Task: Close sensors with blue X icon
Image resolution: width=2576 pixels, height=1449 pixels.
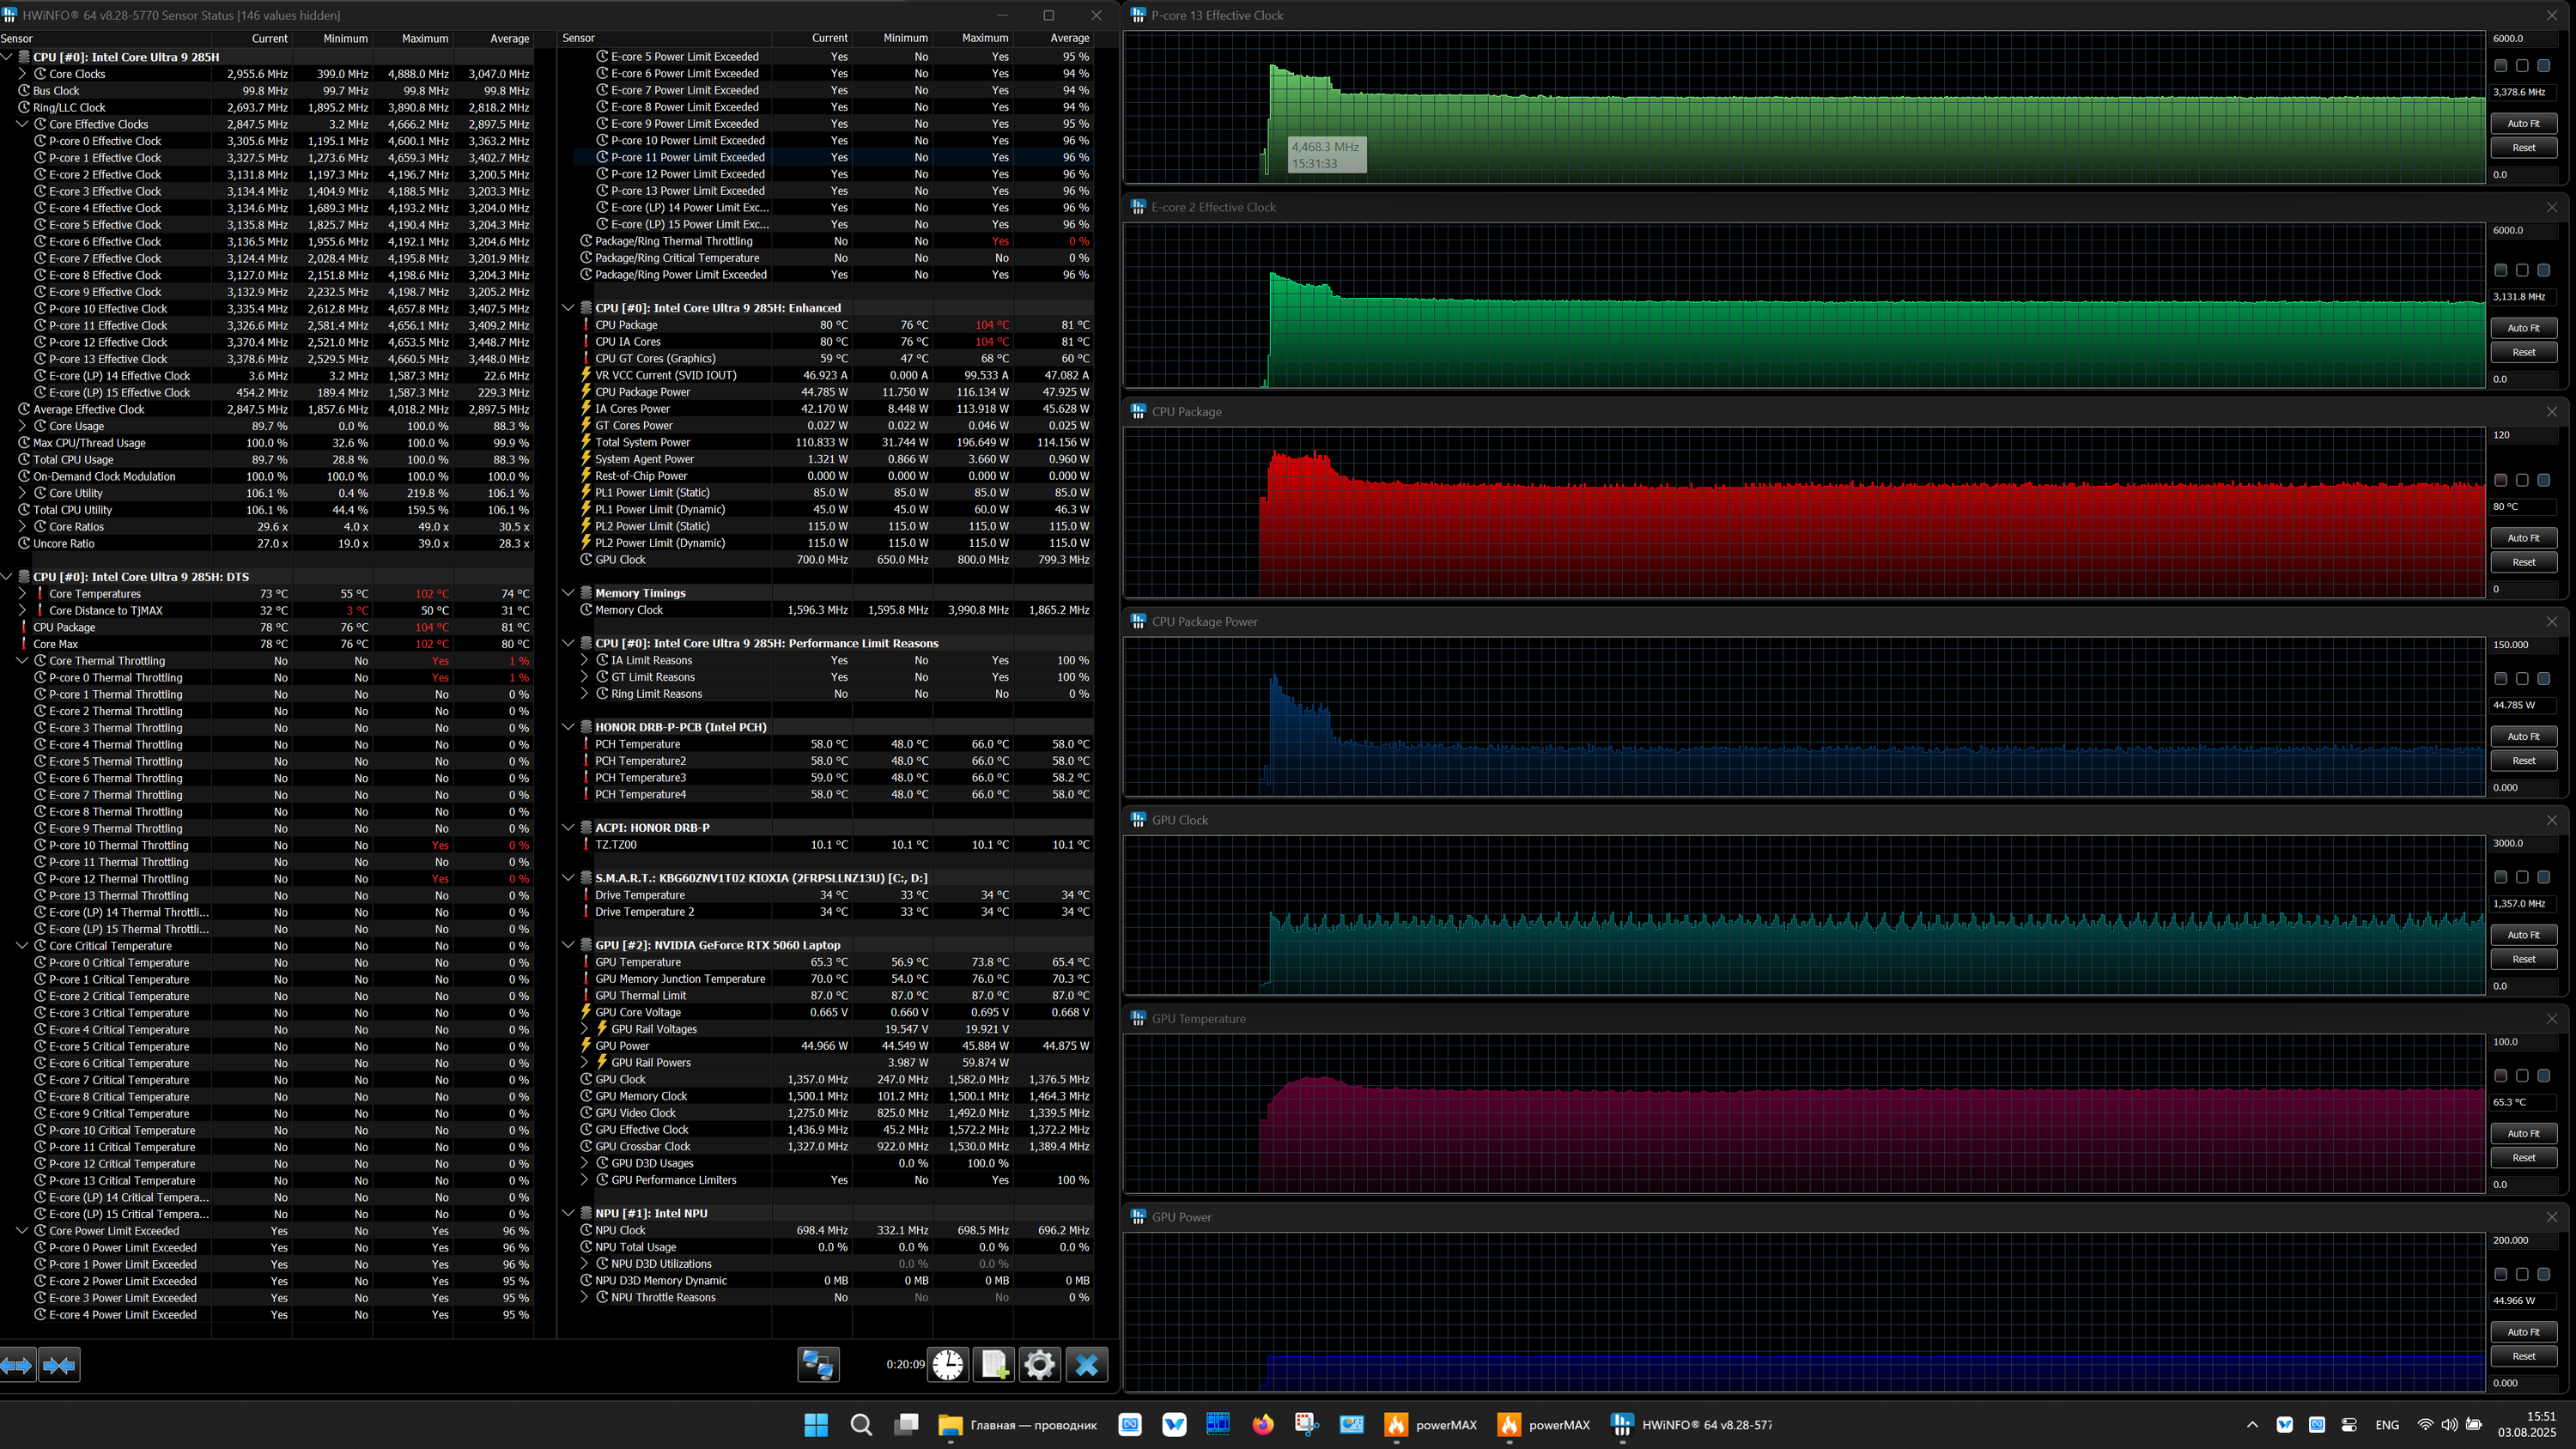Action: point(1086,1365)
